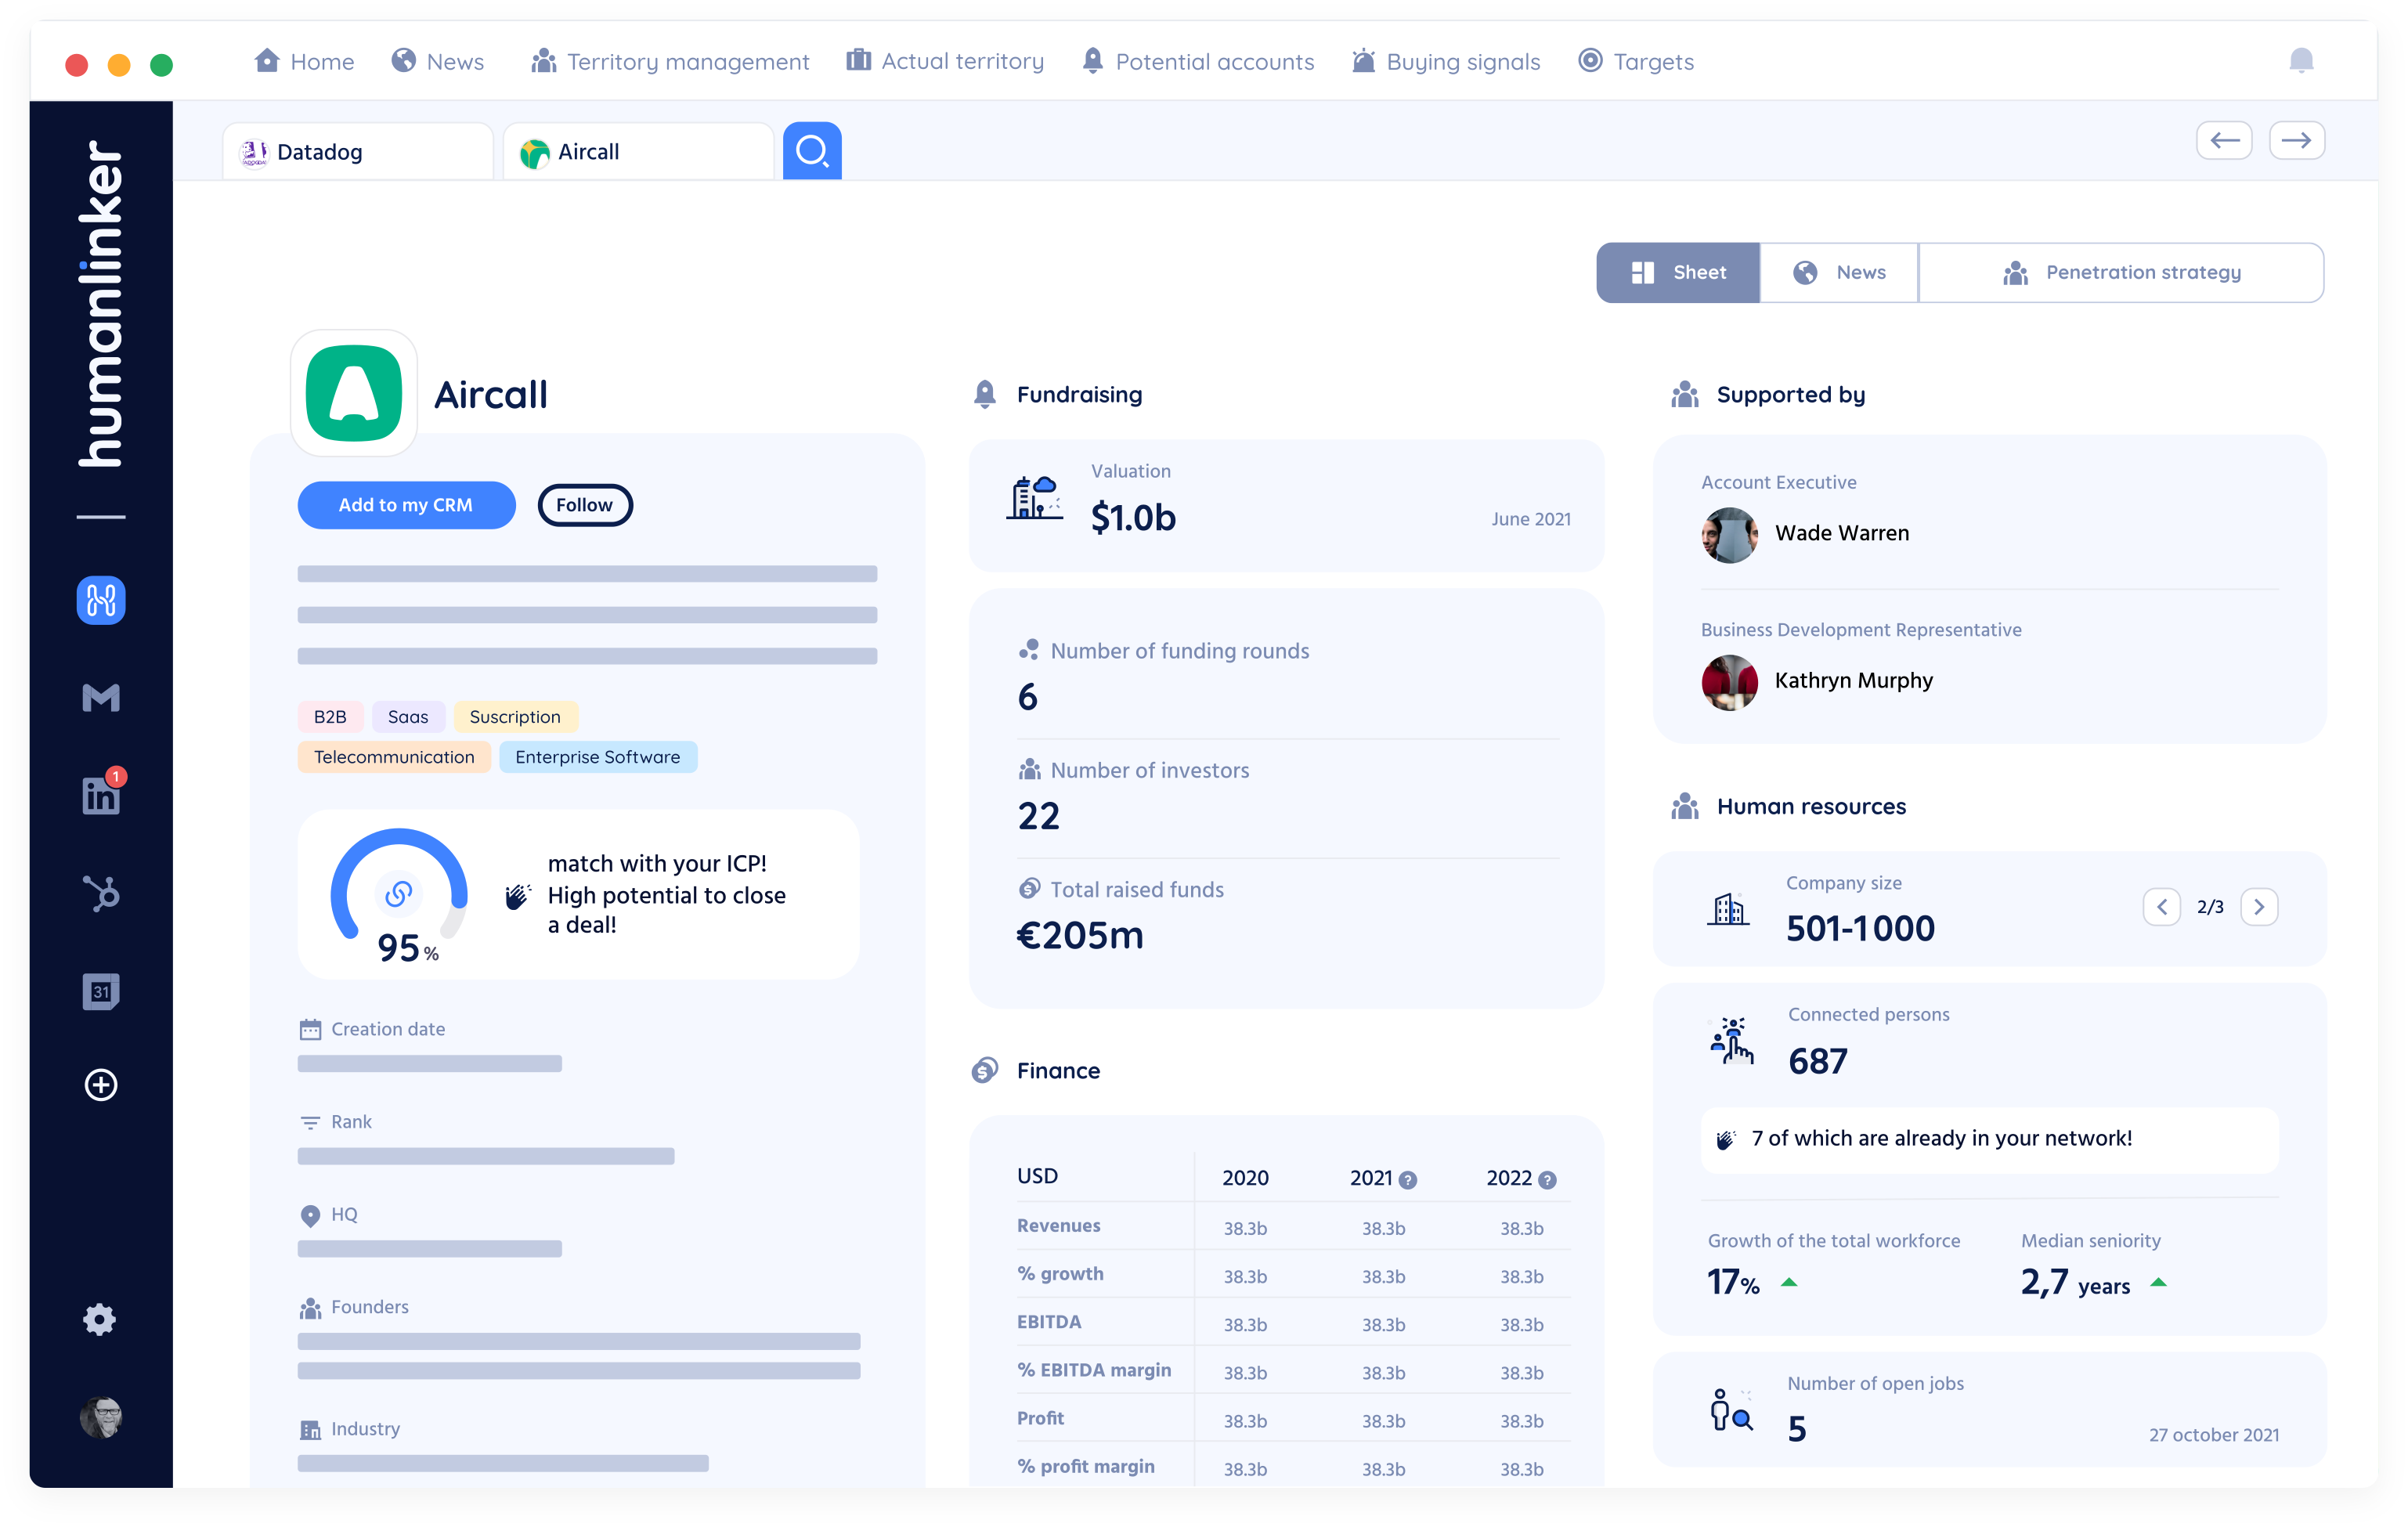Image resolution: width=2408 pixels, height=1527 pixels.
Task: Launch the blue search icon next to tabs
Action: (x=812, y=150)
